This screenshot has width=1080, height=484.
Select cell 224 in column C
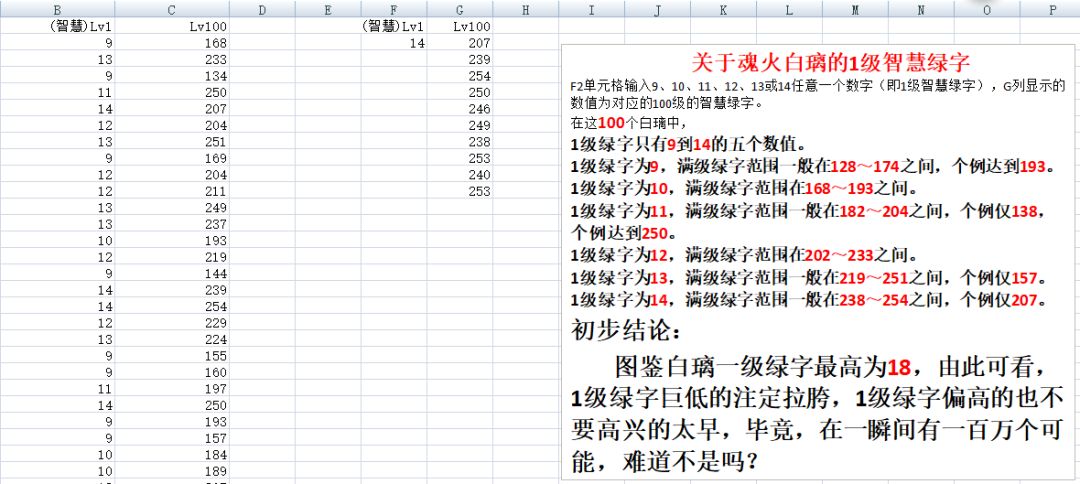point(172,339)
